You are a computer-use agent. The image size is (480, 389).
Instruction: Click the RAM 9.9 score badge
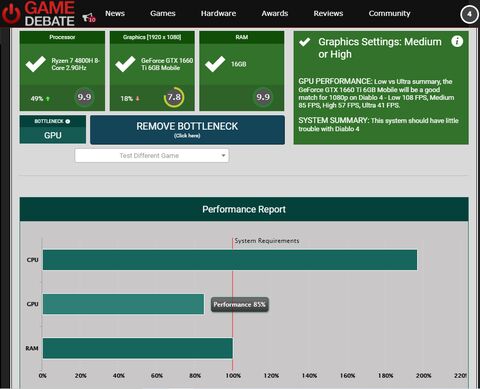pyautogui.click(x=263, y=97)
